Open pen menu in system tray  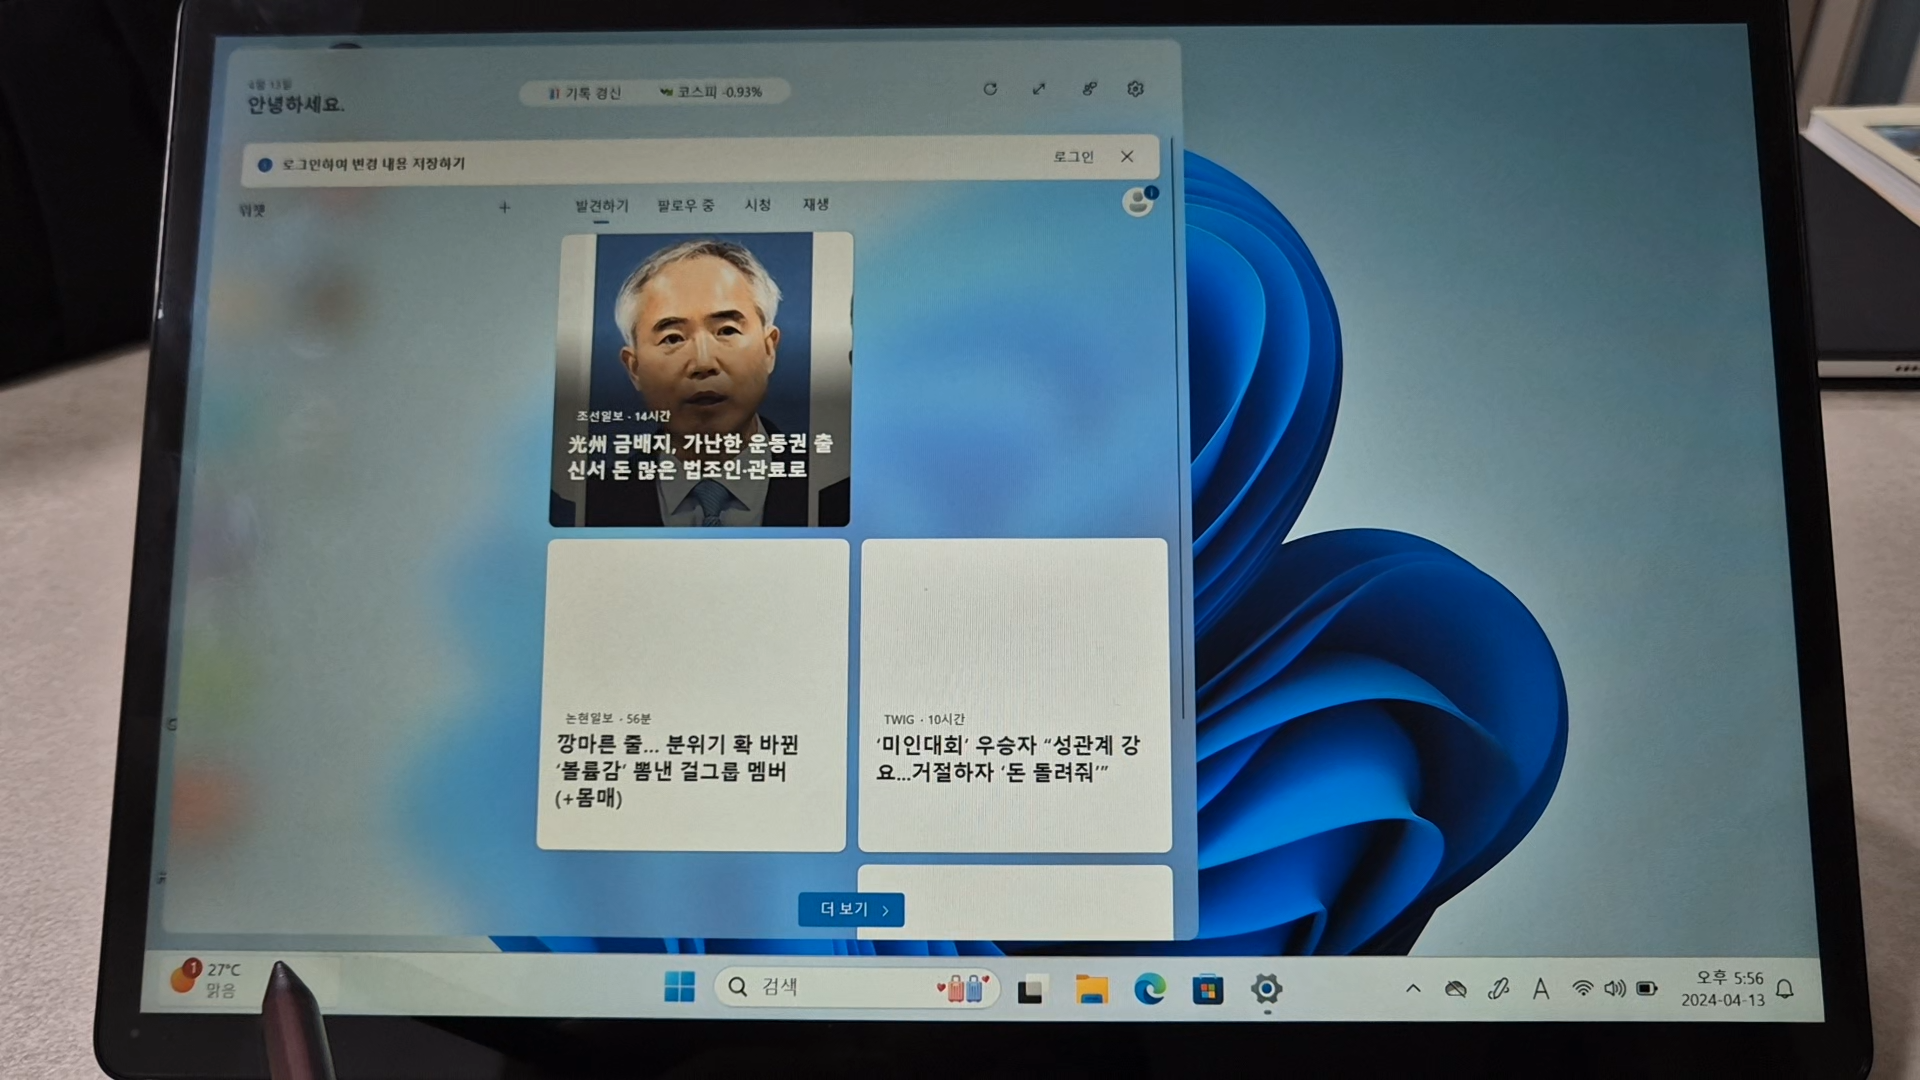pos(1498,989)
